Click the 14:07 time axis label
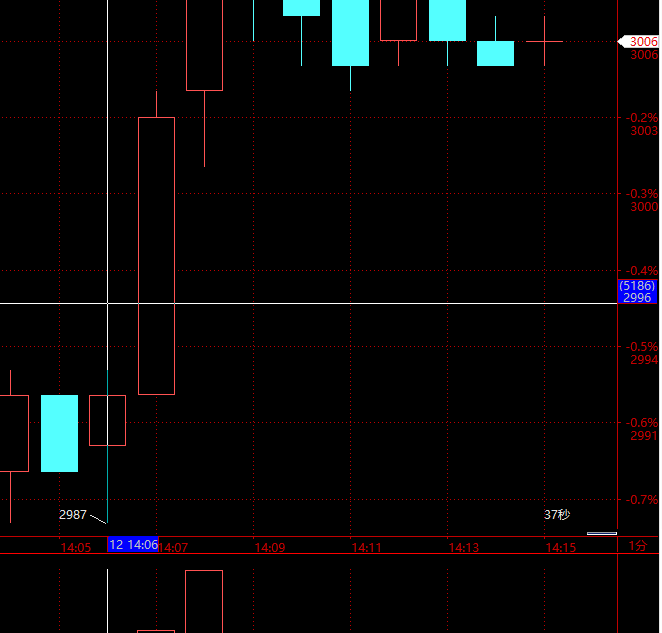The height and width of the screenshot is (633, 662). (173, 548)
